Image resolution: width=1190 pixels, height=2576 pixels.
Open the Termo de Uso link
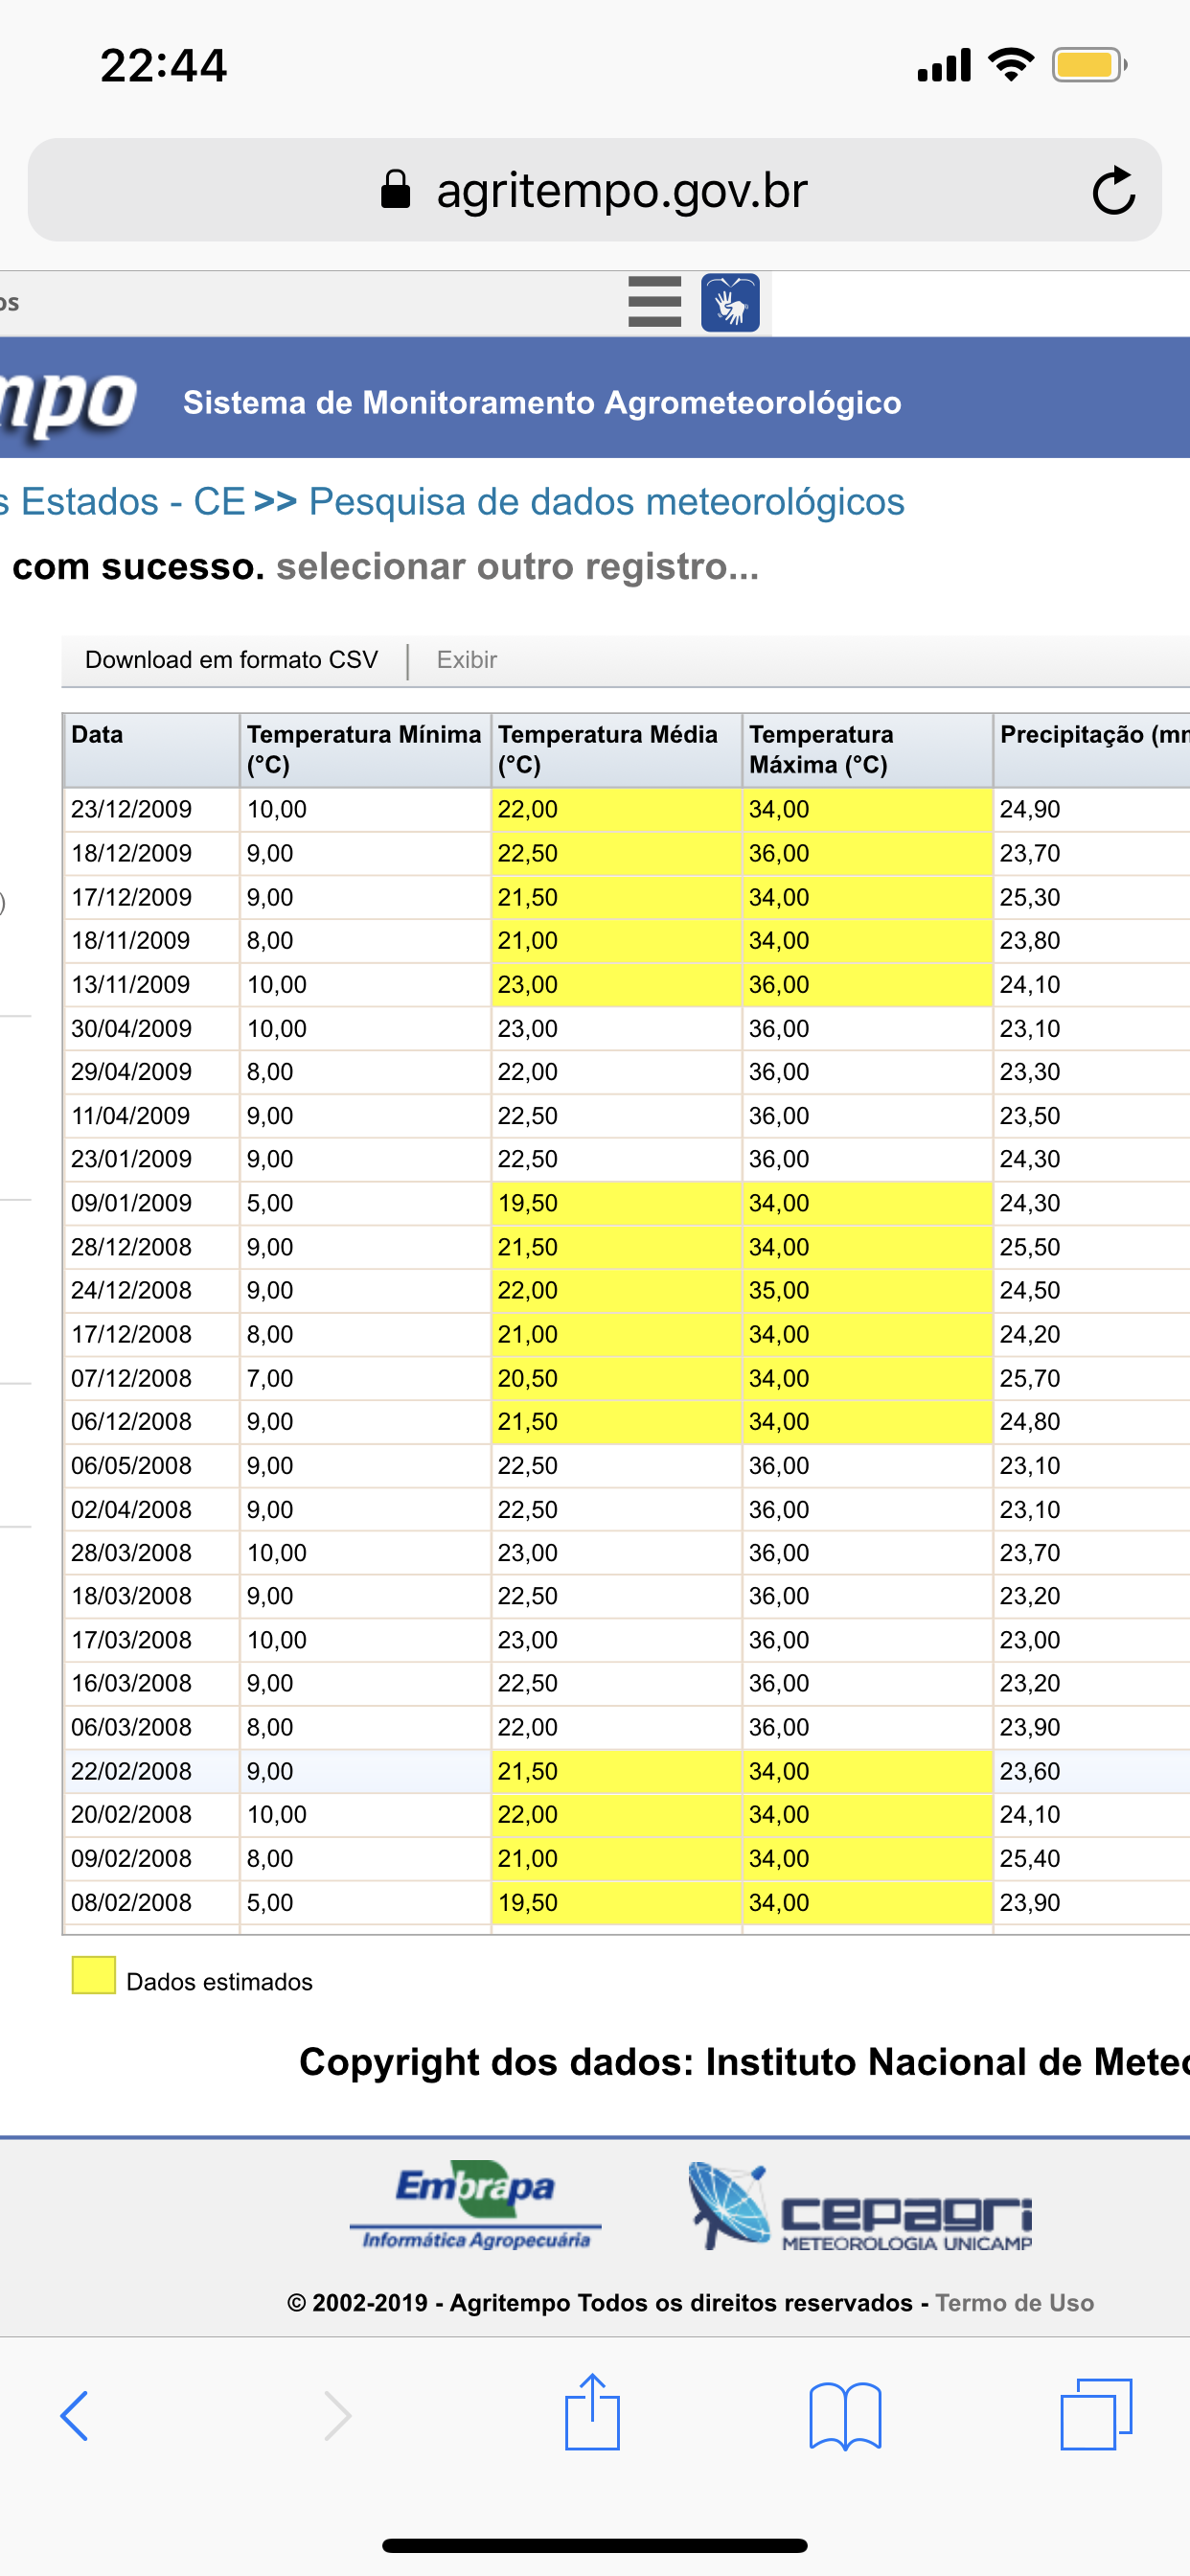point(1015,2303)
